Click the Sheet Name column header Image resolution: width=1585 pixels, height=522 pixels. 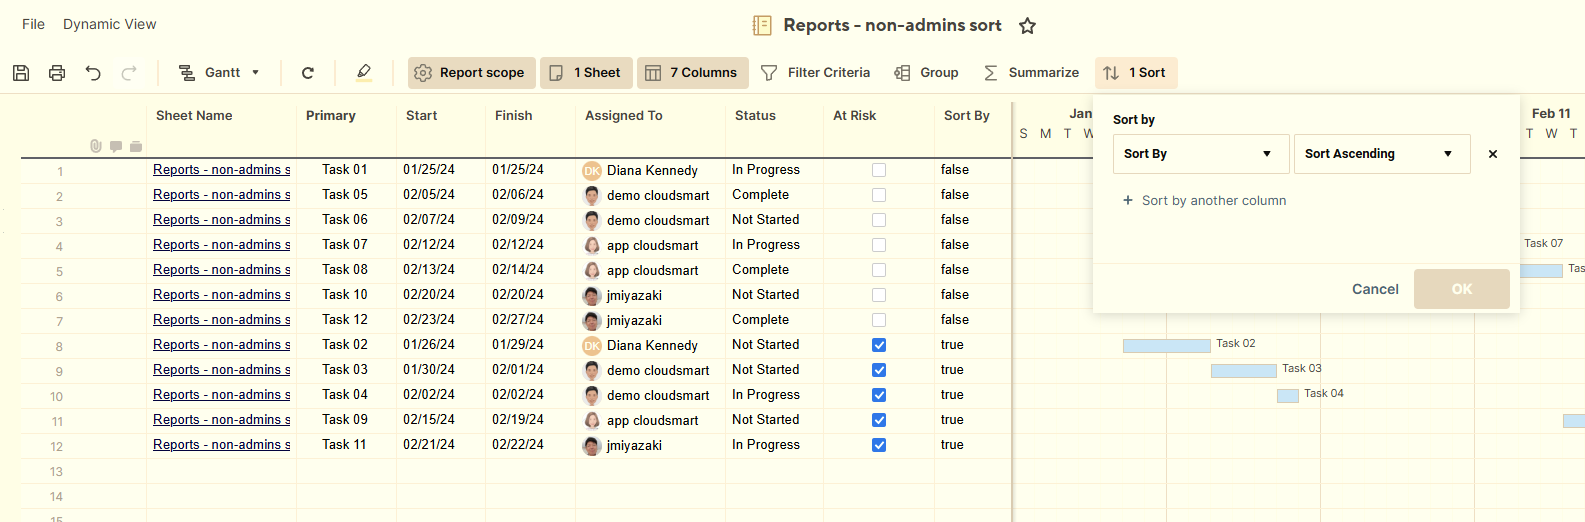click(194, 116)
